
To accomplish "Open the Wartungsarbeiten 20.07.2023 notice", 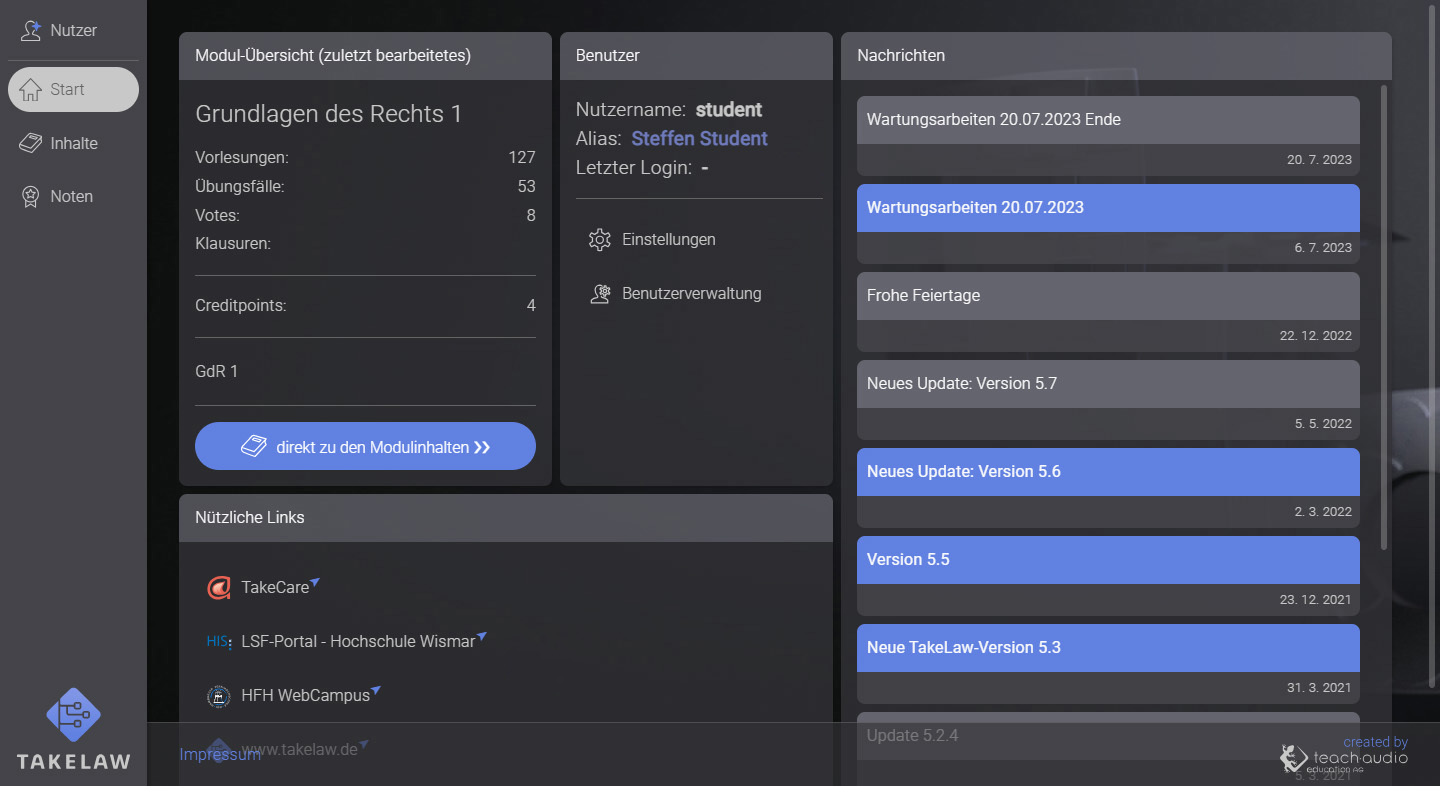I will pyautogui.click(x=1107, y=207).
